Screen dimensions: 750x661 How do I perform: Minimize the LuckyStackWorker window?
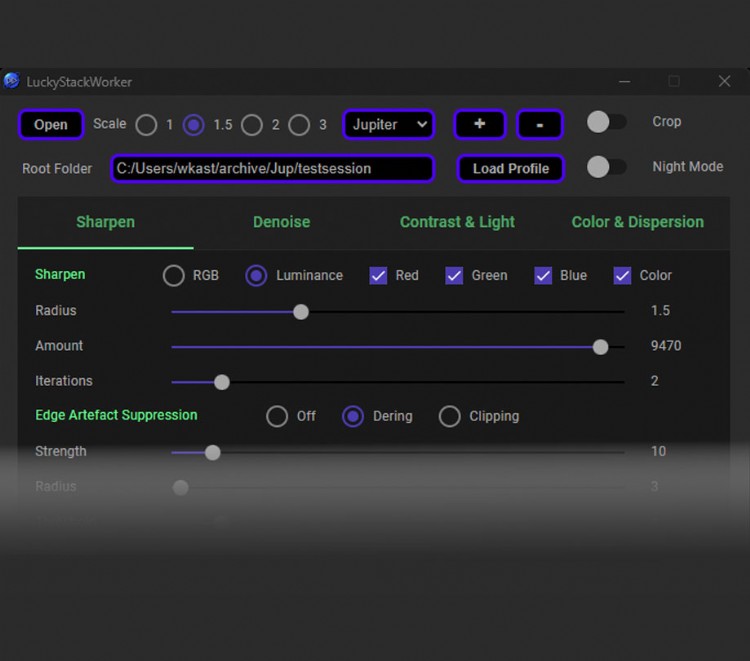pyautogui.click(x=624, y=81)
